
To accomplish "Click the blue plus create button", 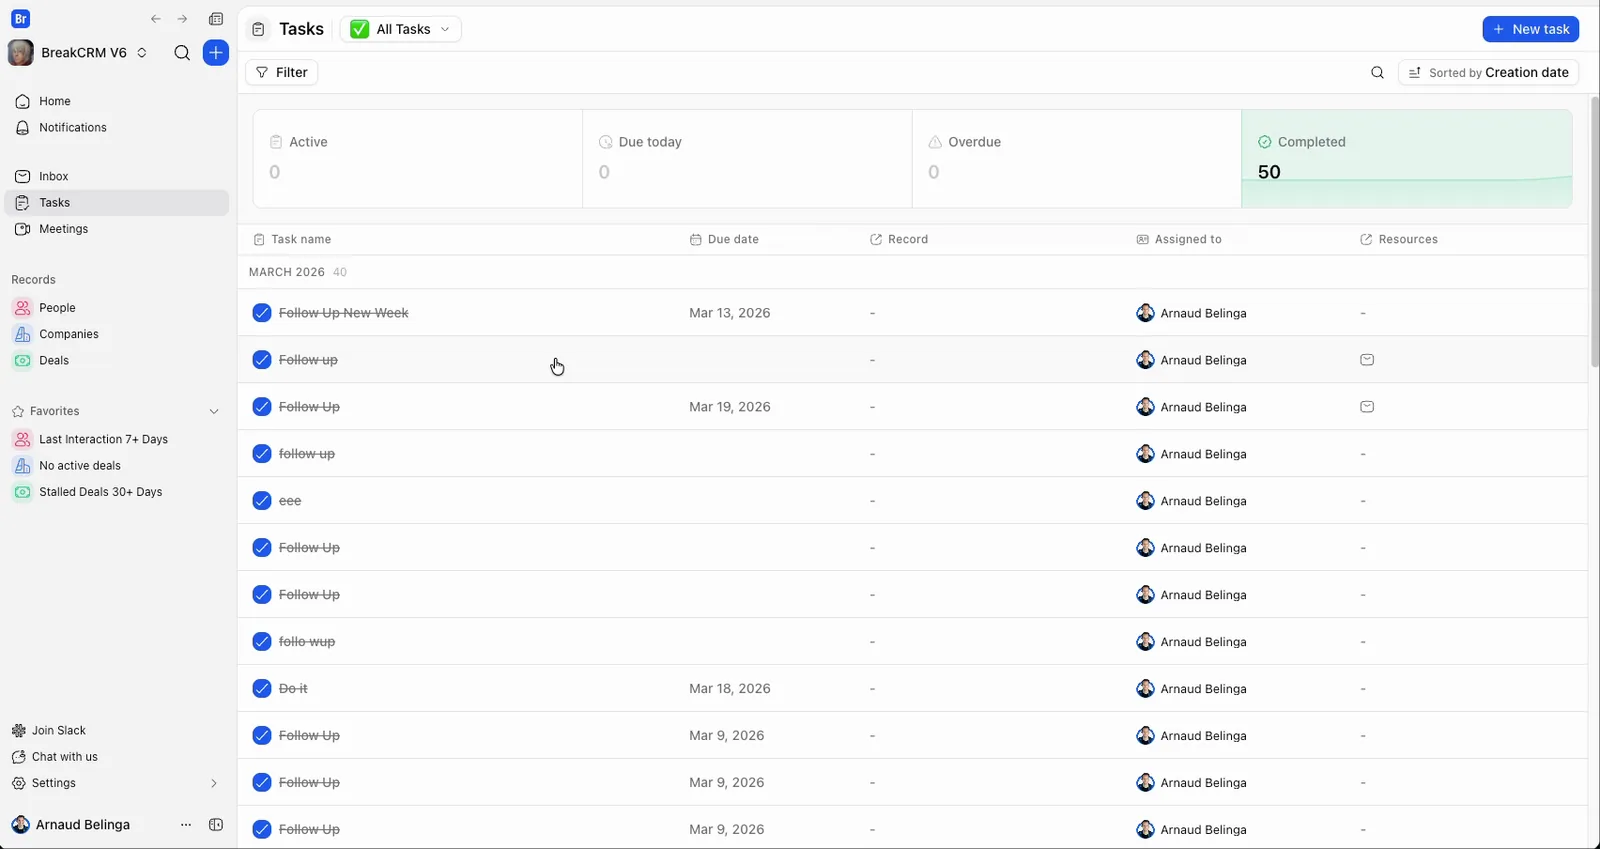I will 216,53.
